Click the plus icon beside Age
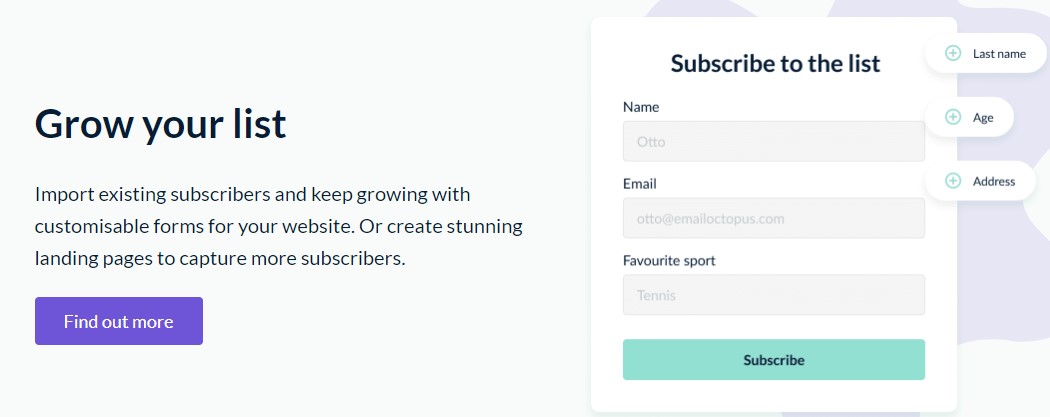The height and width of the screenshot is (417, 1050). pos(952,117)
